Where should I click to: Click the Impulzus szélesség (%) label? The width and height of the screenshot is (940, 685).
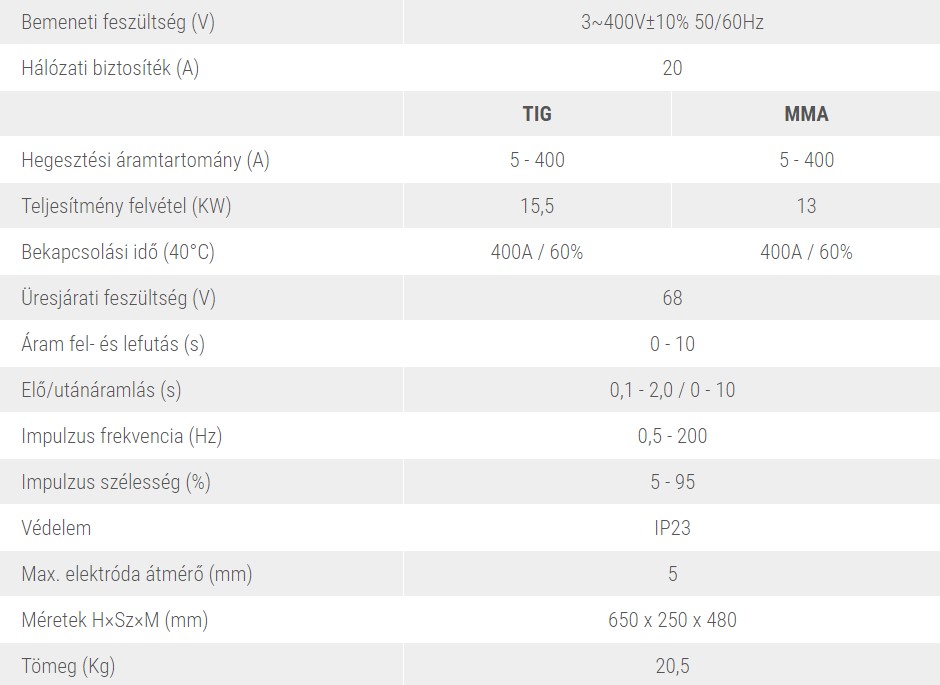pos(116,482)
